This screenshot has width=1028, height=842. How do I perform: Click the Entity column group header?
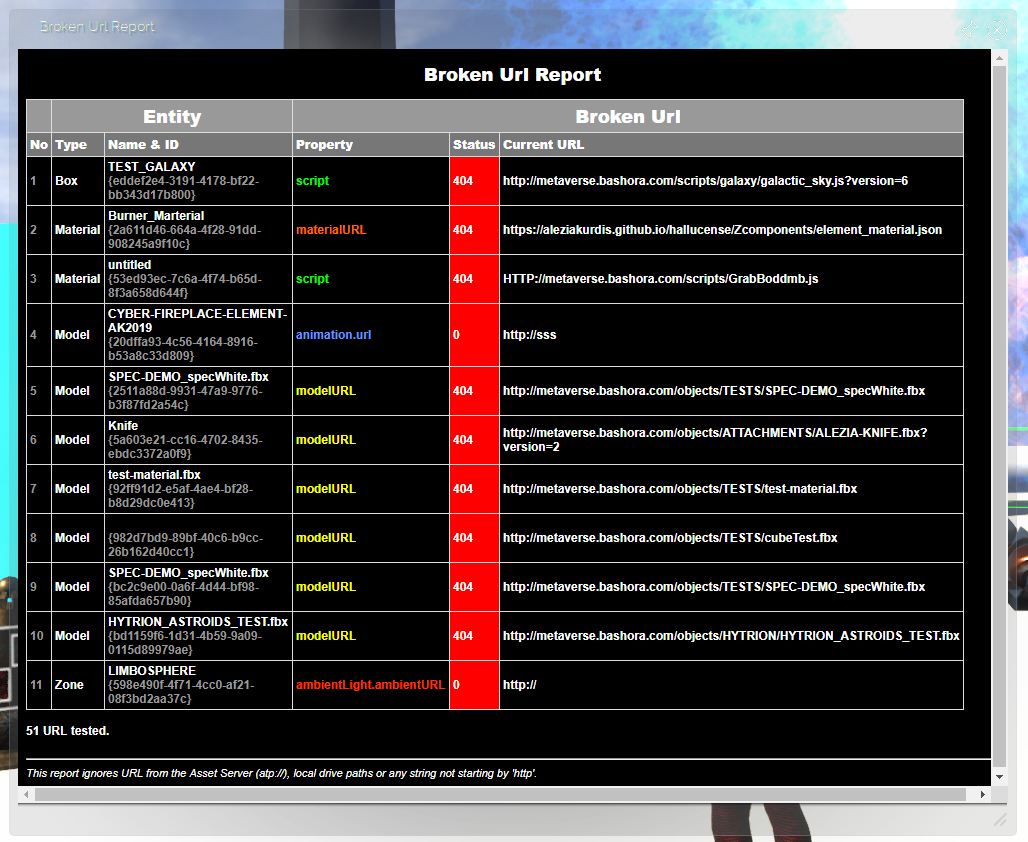point(172,117)
